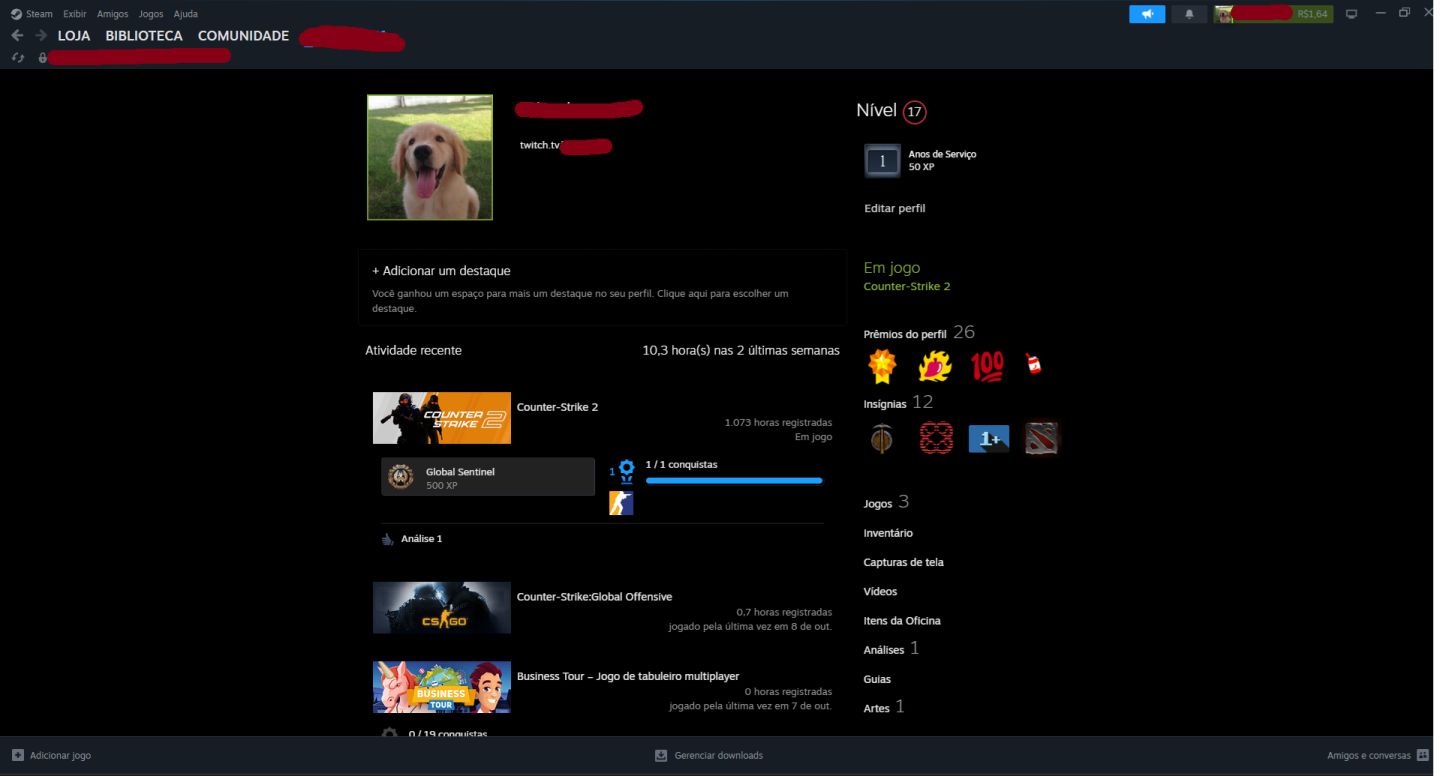The height and width of the screenshot is (776, 1440).
Task: Open the Amigos menu
Action: pyautogui.click(x=113, y=14)
